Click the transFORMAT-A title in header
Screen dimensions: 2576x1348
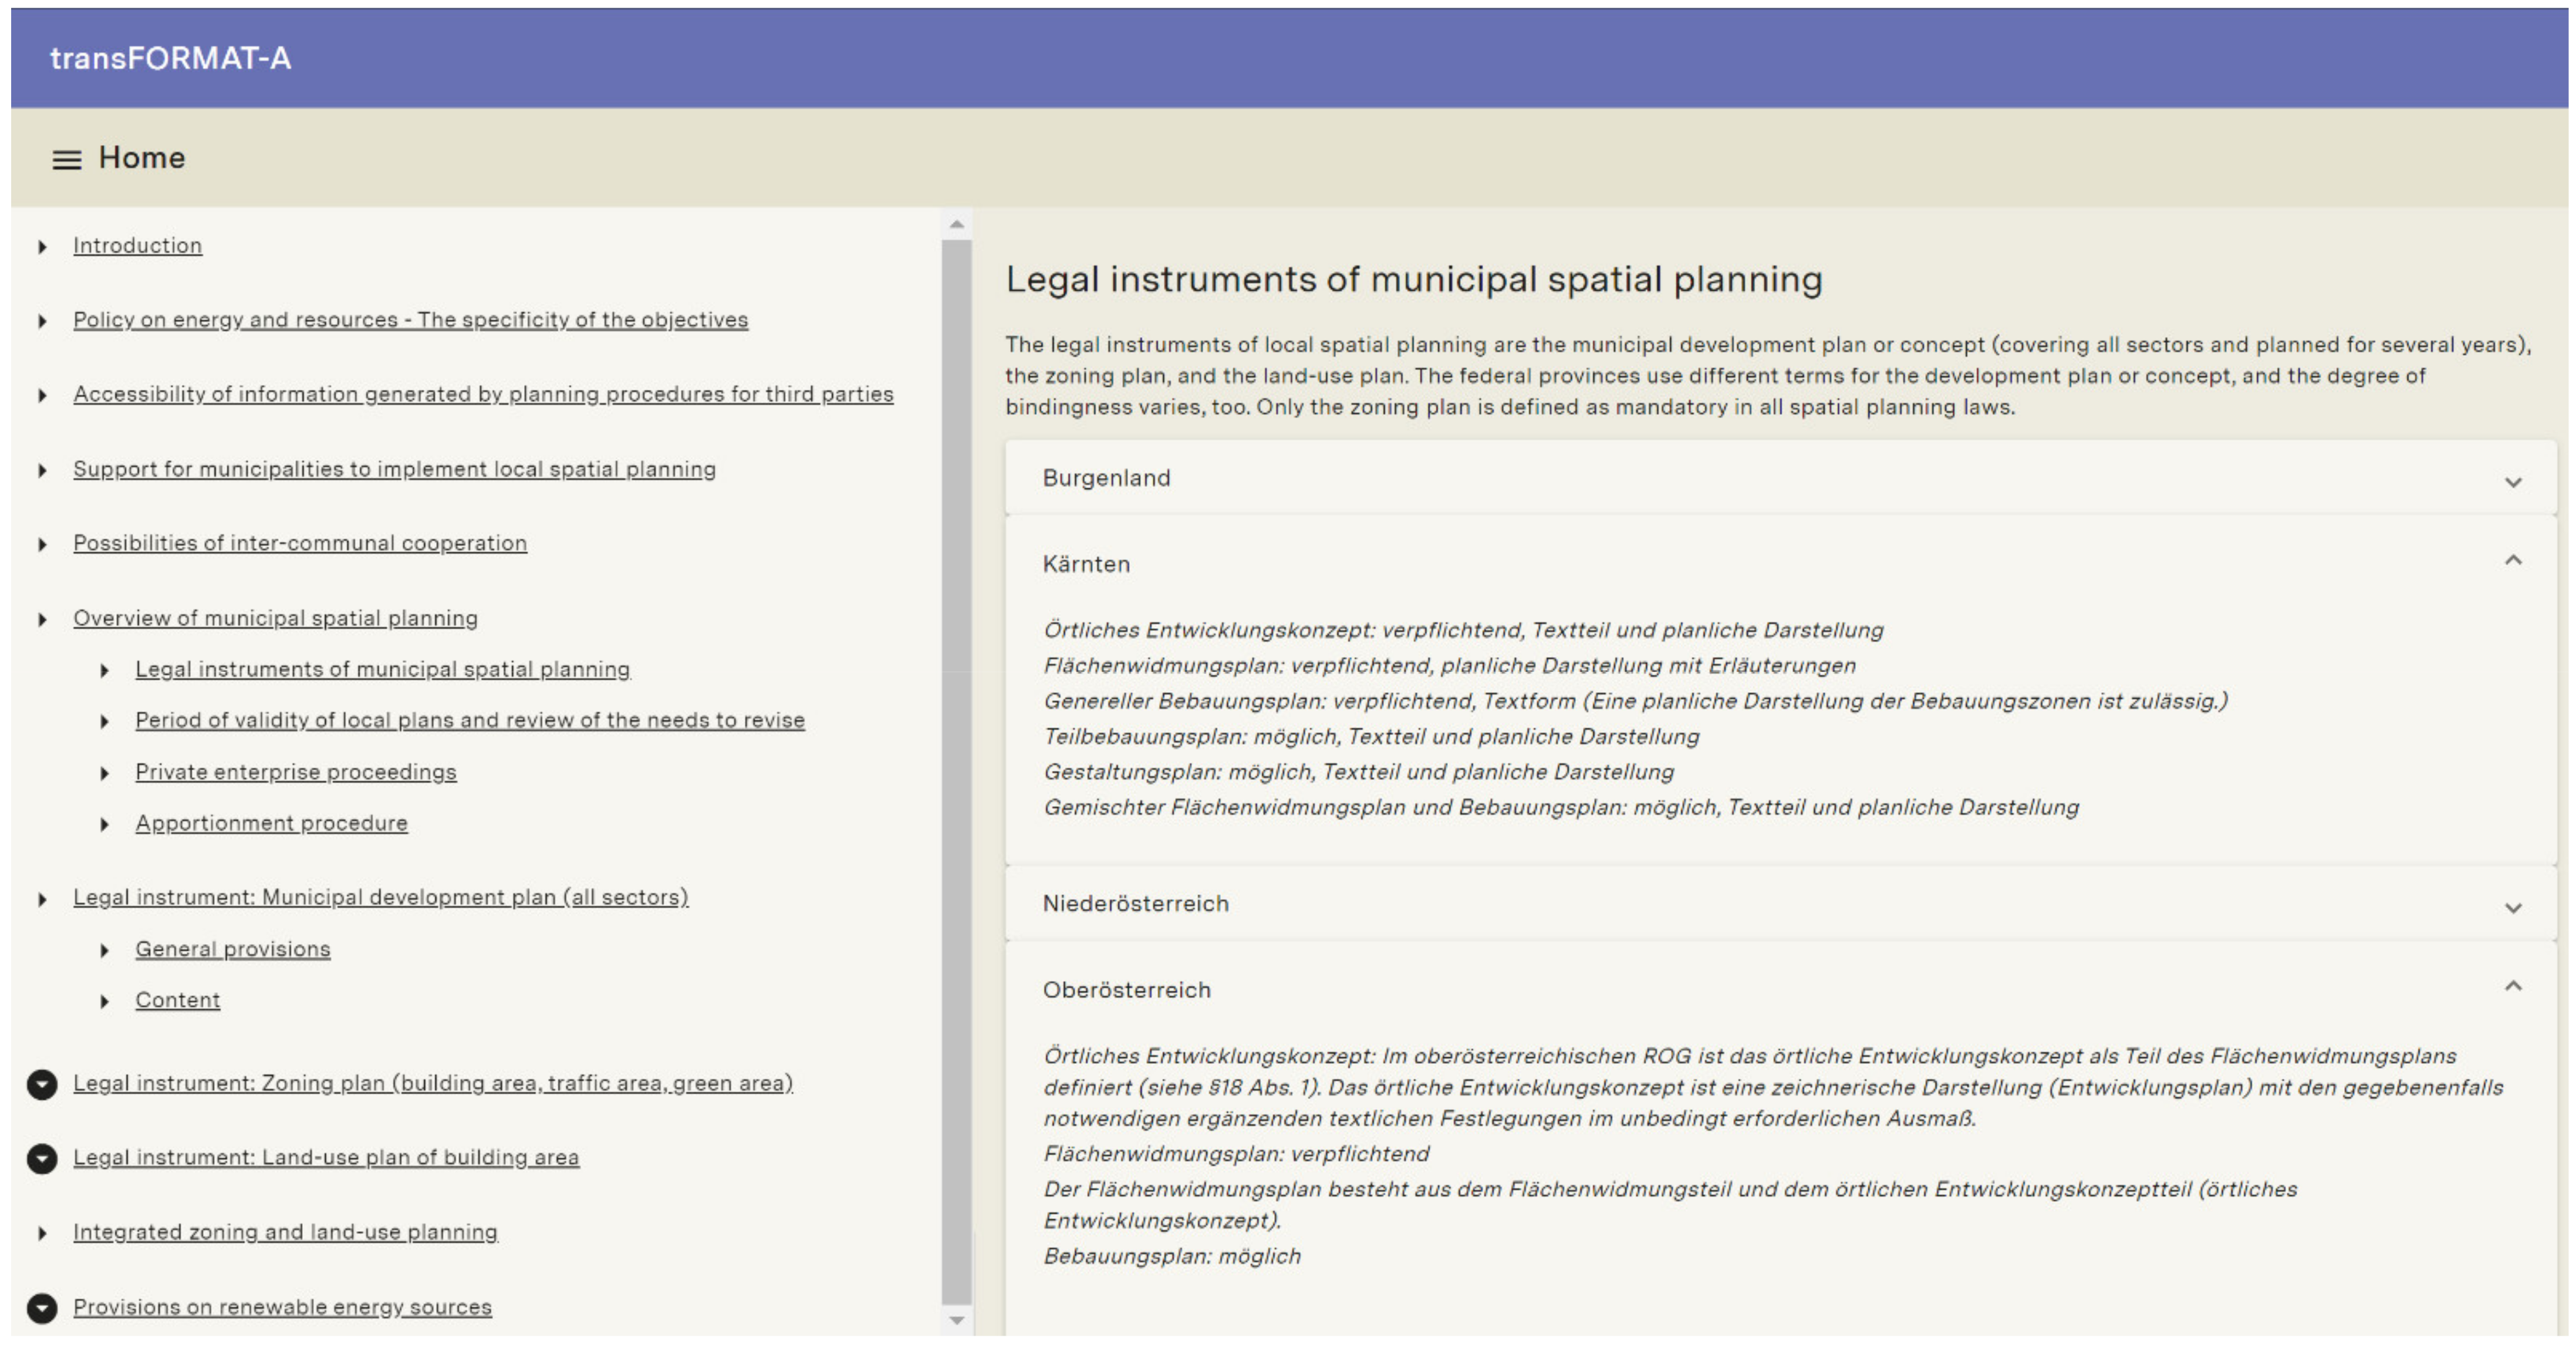click(x=171, y=58)
